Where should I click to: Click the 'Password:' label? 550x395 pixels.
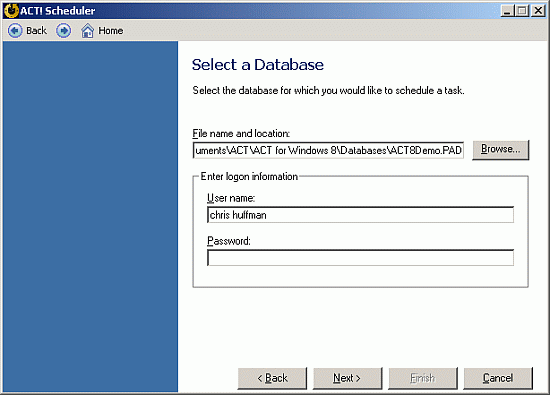(x=229, y=241)
